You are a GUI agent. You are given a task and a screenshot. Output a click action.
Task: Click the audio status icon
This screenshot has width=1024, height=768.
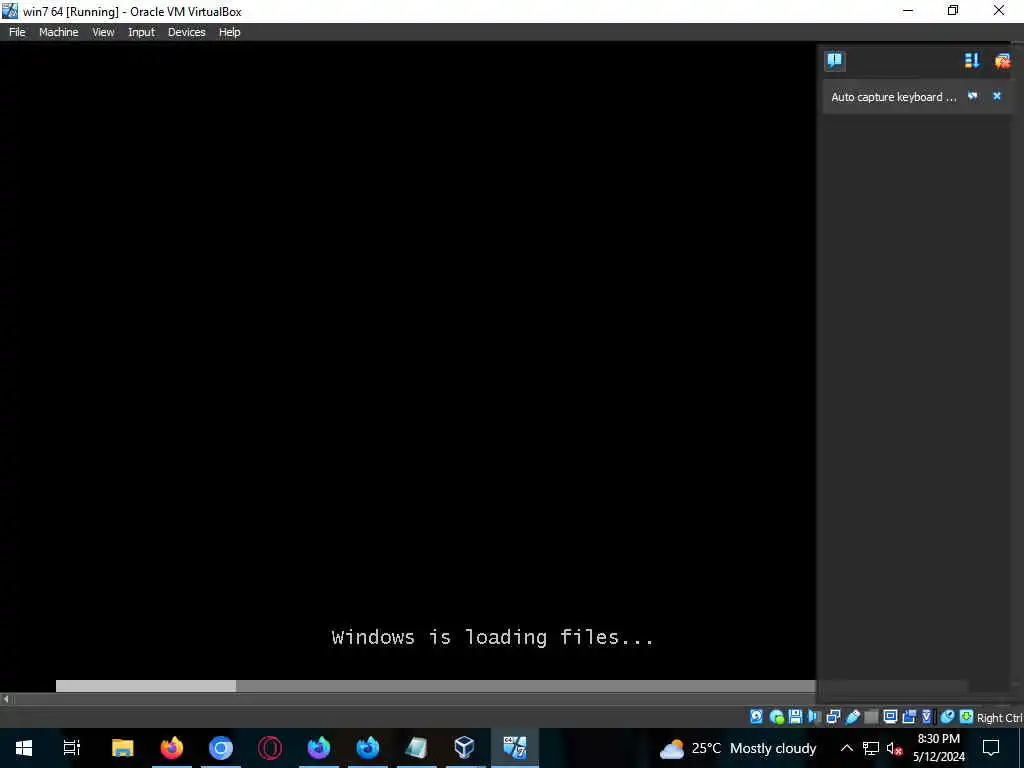[814, 716]
